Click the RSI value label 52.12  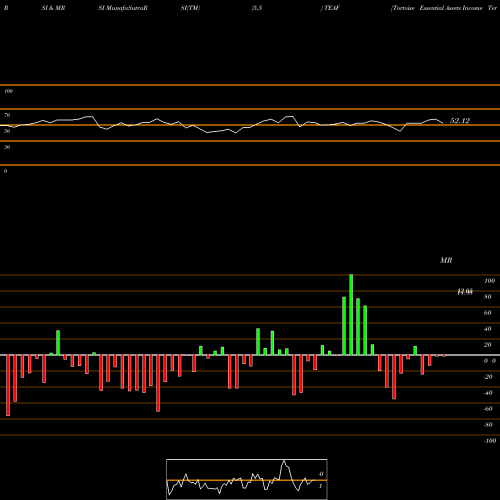pyautogui.click(x=460, y=121)
